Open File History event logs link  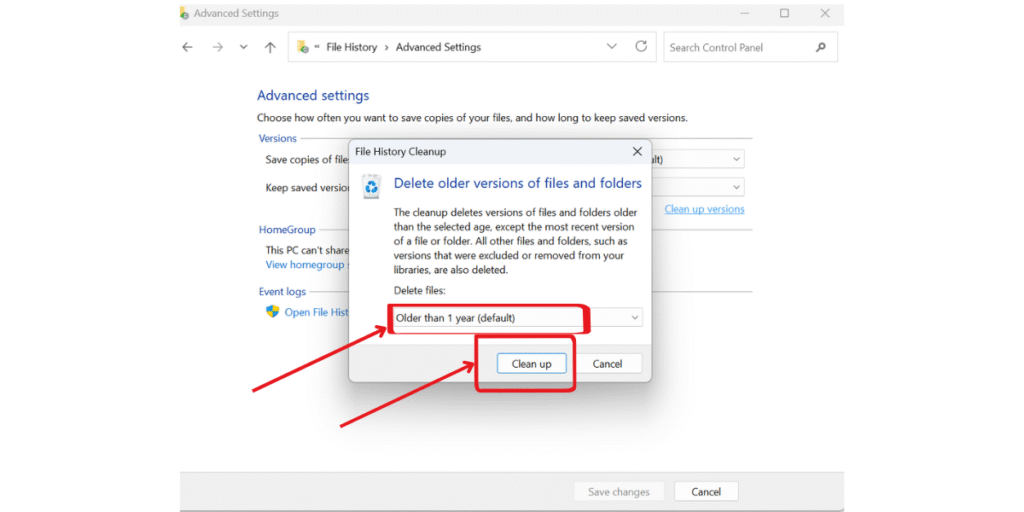316,312
